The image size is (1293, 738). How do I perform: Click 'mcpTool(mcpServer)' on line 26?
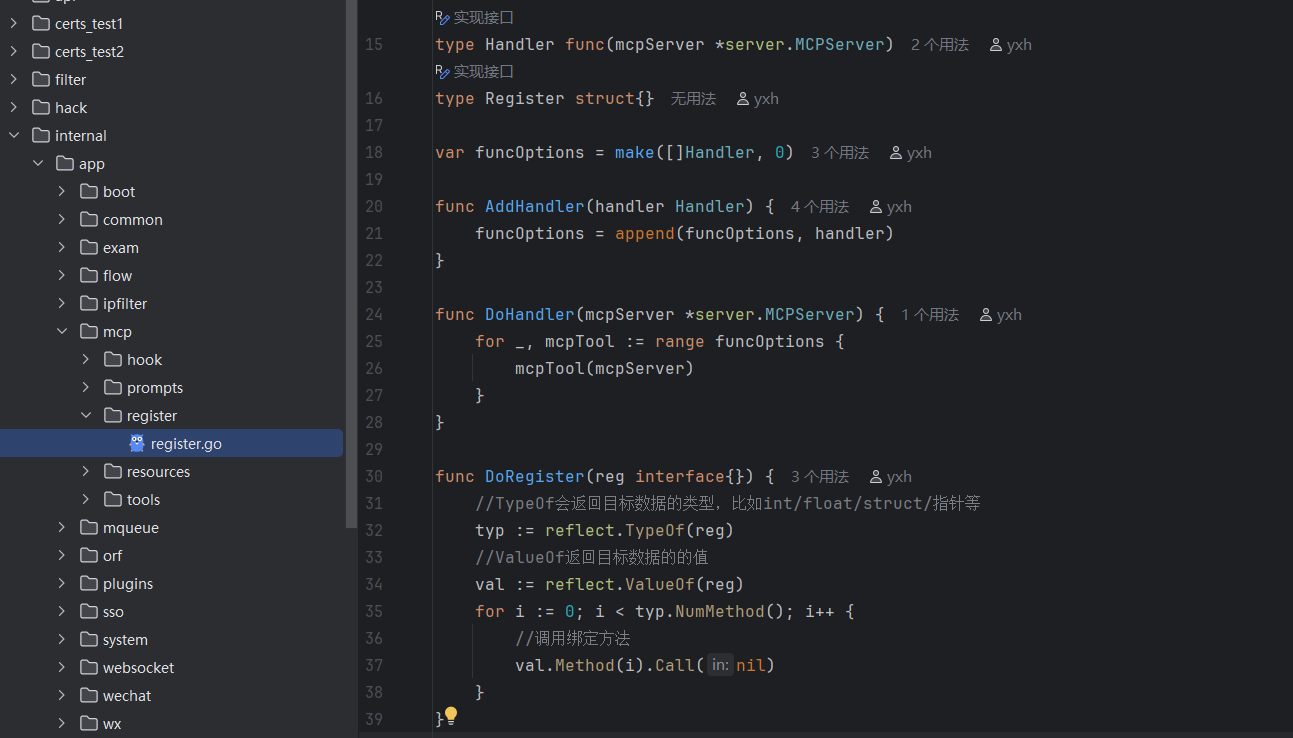click(x=604, y=368)
